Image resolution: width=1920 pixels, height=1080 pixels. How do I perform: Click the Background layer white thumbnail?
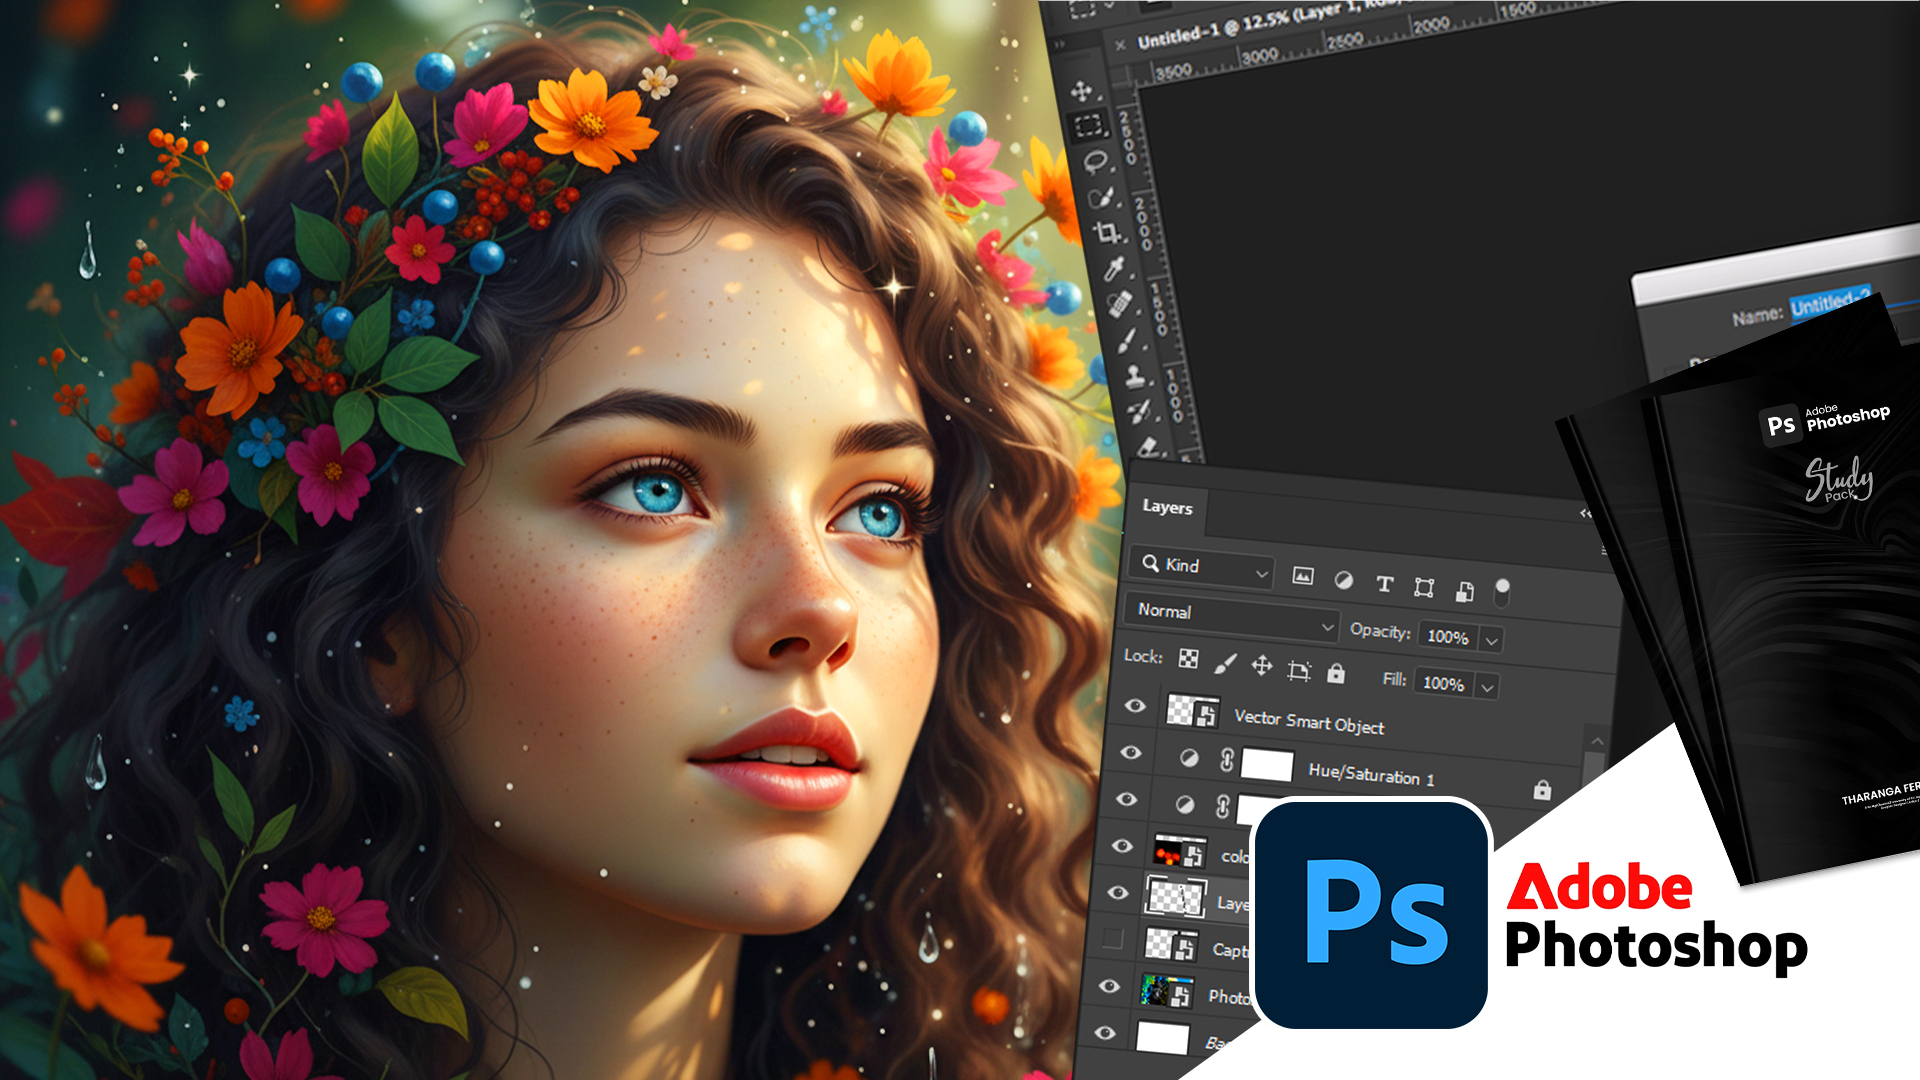[1162, 1039]
